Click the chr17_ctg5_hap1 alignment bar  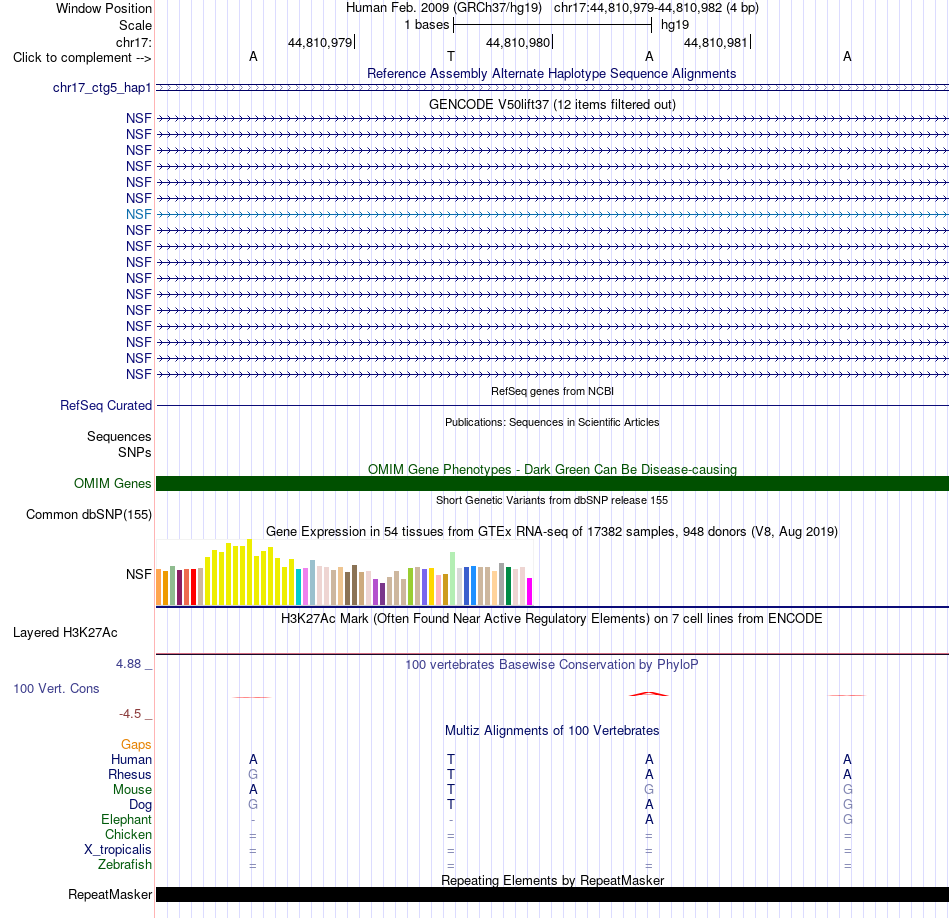point(552,88)
